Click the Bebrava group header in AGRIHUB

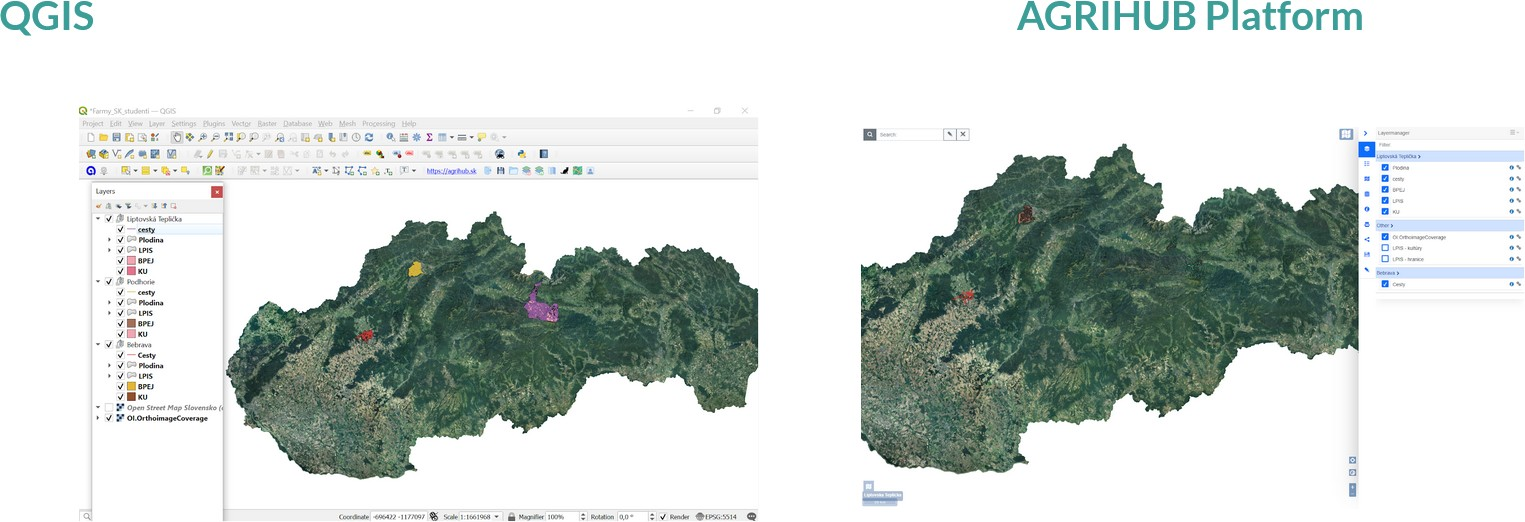[x=1449, y=273]
